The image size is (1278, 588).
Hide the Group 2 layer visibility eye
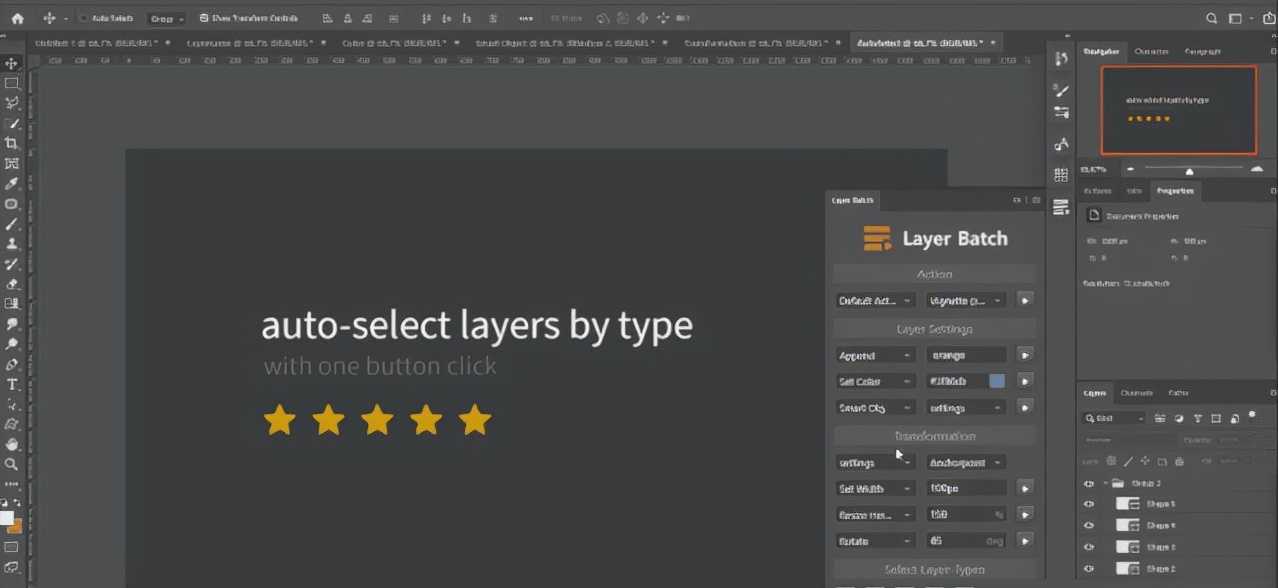1089,483
